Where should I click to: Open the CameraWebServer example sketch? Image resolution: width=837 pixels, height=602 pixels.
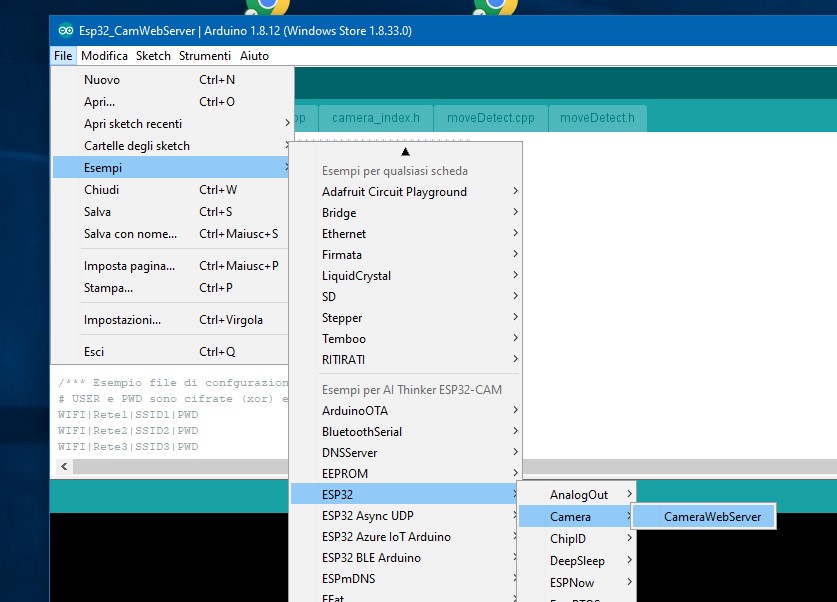705,517
